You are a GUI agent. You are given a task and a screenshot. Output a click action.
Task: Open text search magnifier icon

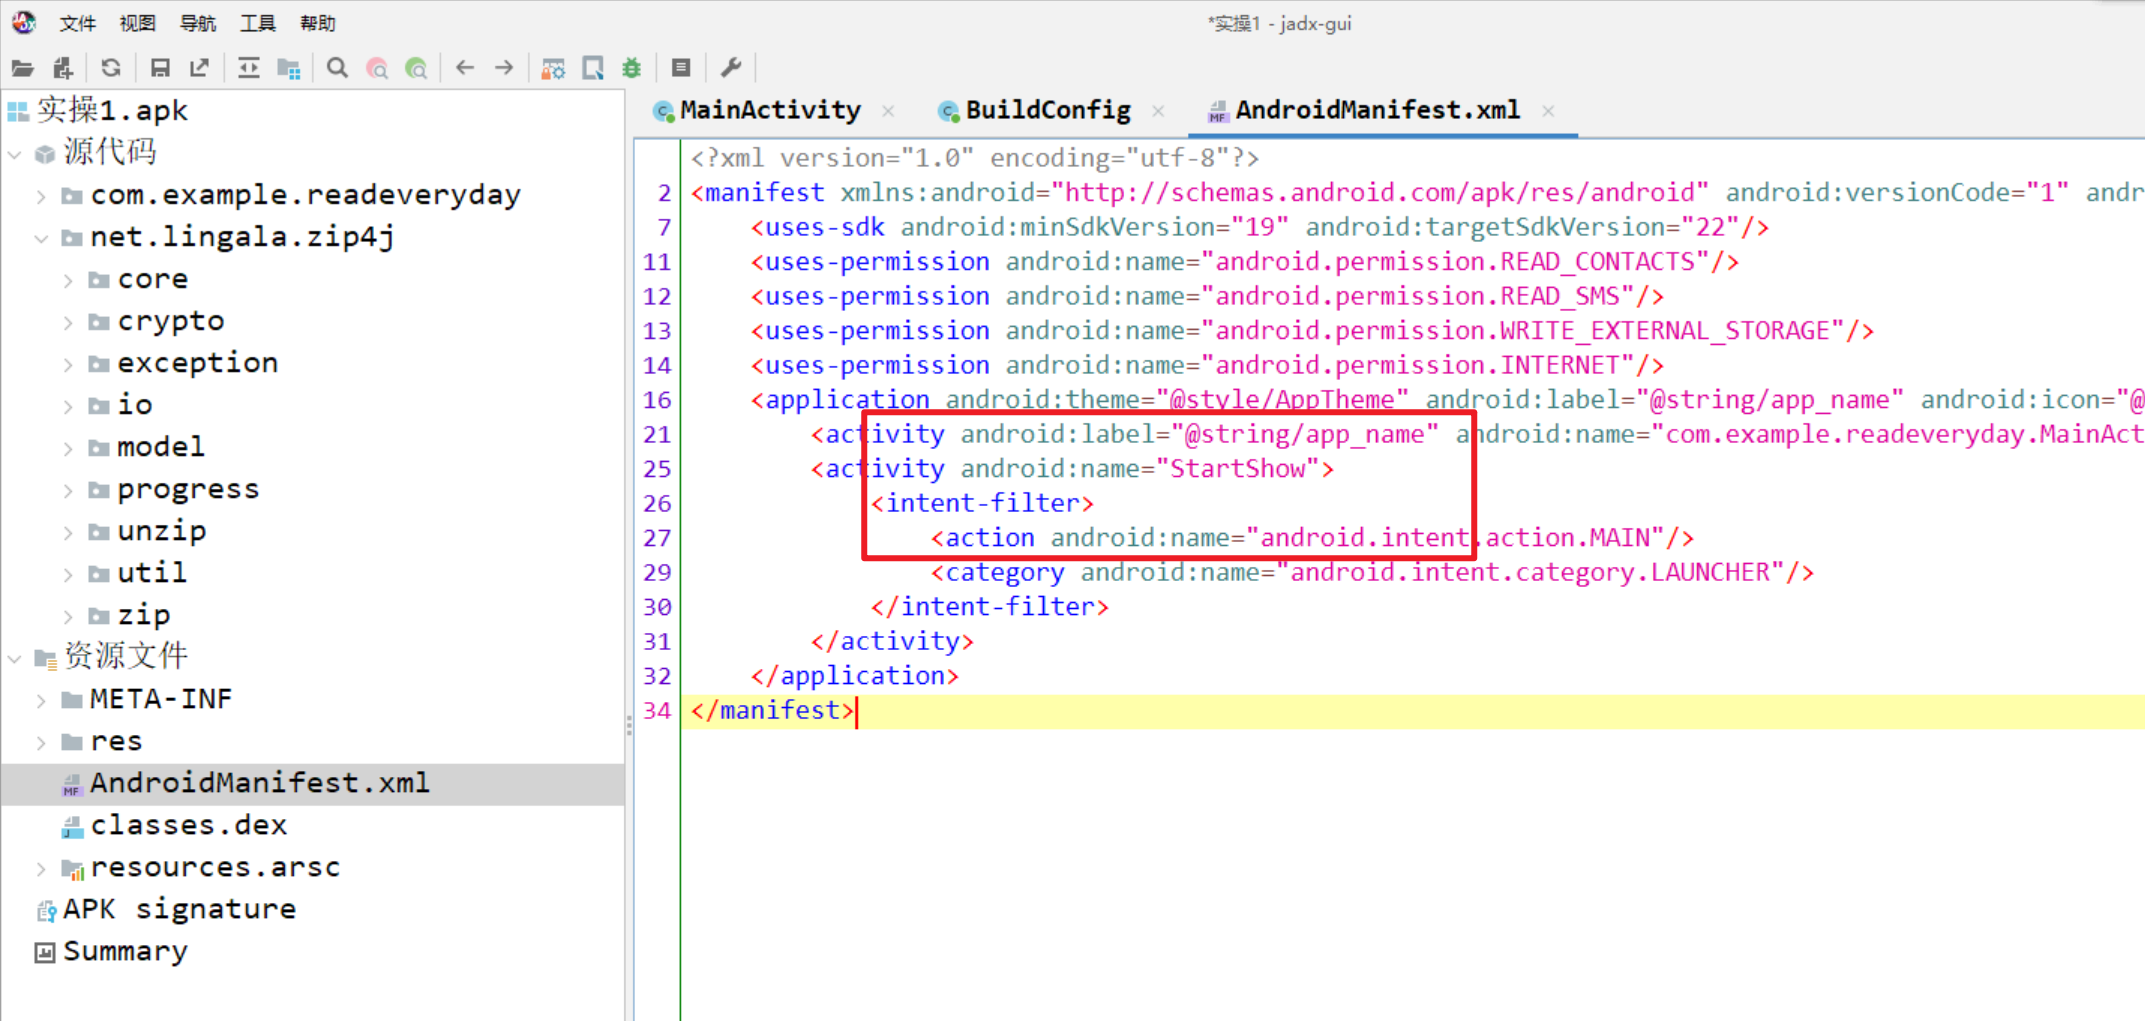click(337, 68)
